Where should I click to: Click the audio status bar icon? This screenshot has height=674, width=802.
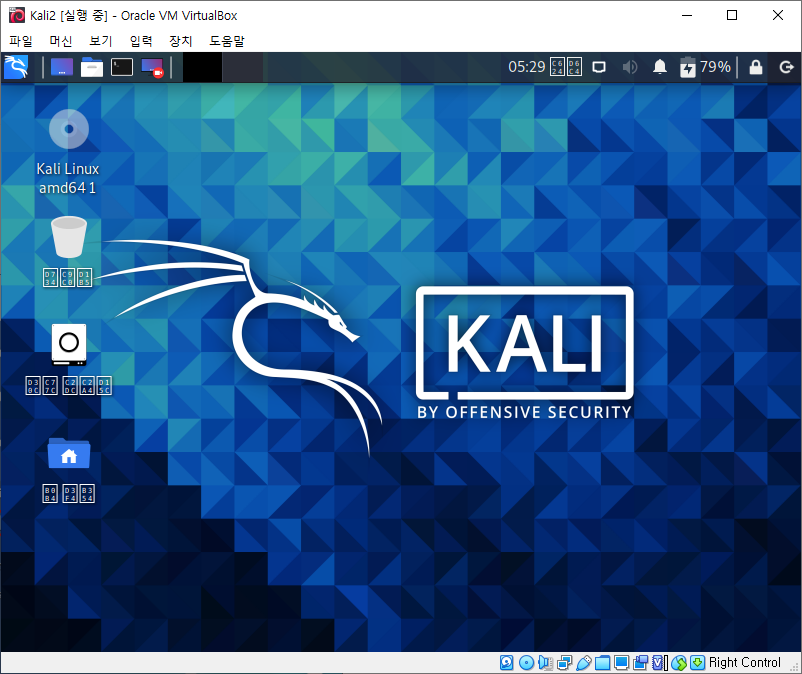(545, 663)
